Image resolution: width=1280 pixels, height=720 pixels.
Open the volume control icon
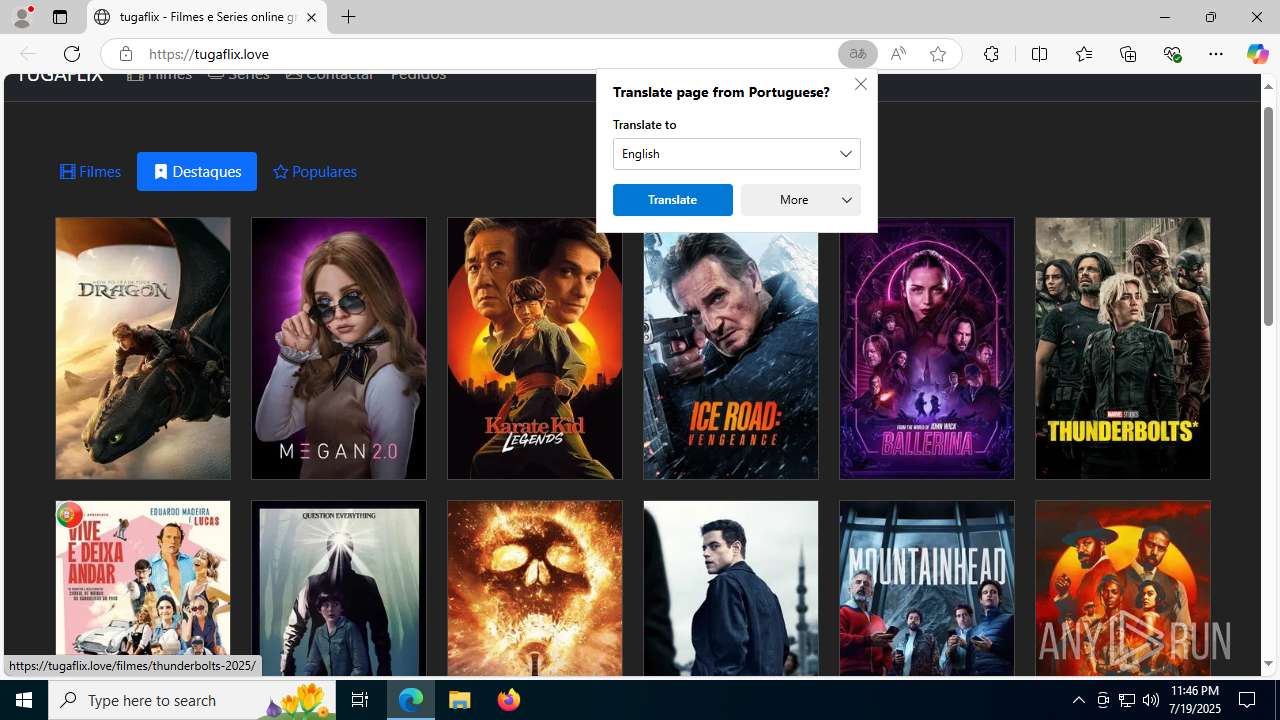[x=1150, y=700]
